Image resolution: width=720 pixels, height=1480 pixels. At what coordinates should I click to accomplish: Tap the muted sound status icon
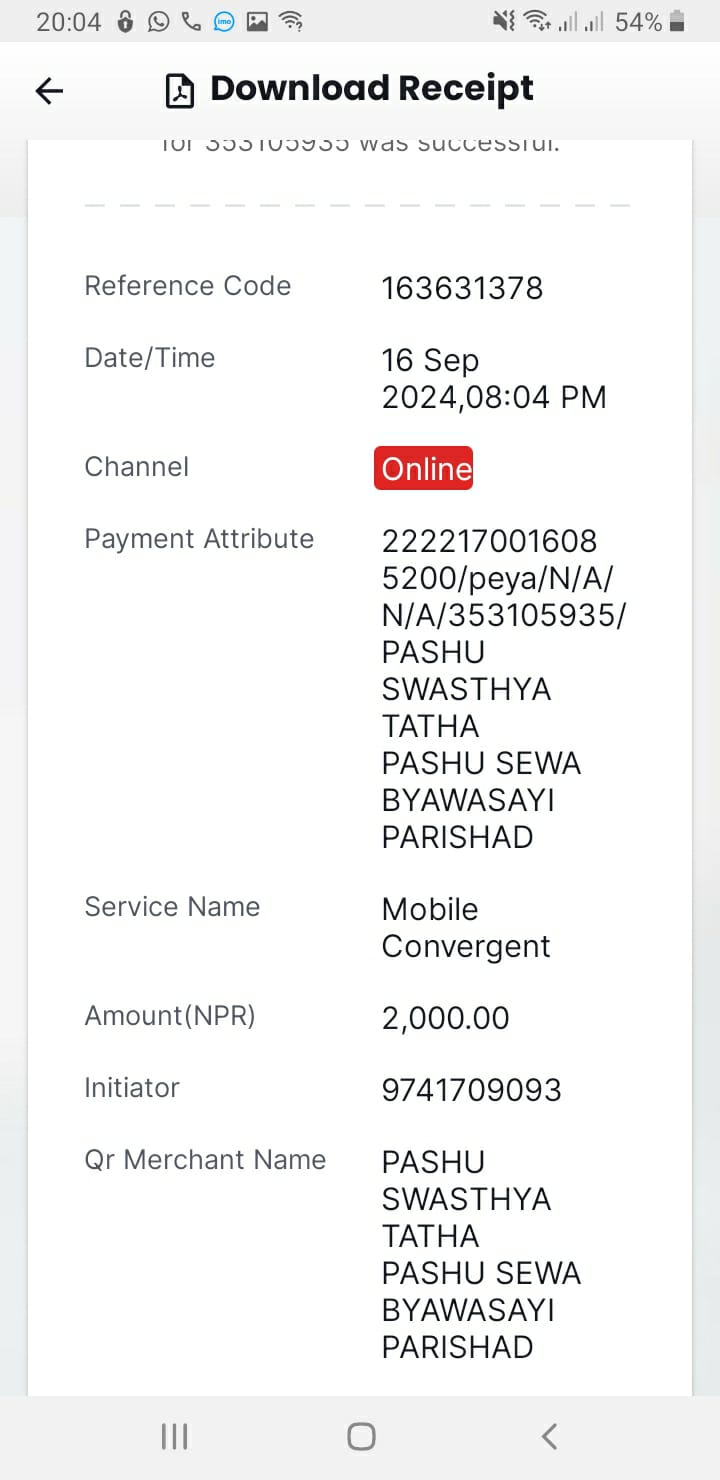point(504,21)
